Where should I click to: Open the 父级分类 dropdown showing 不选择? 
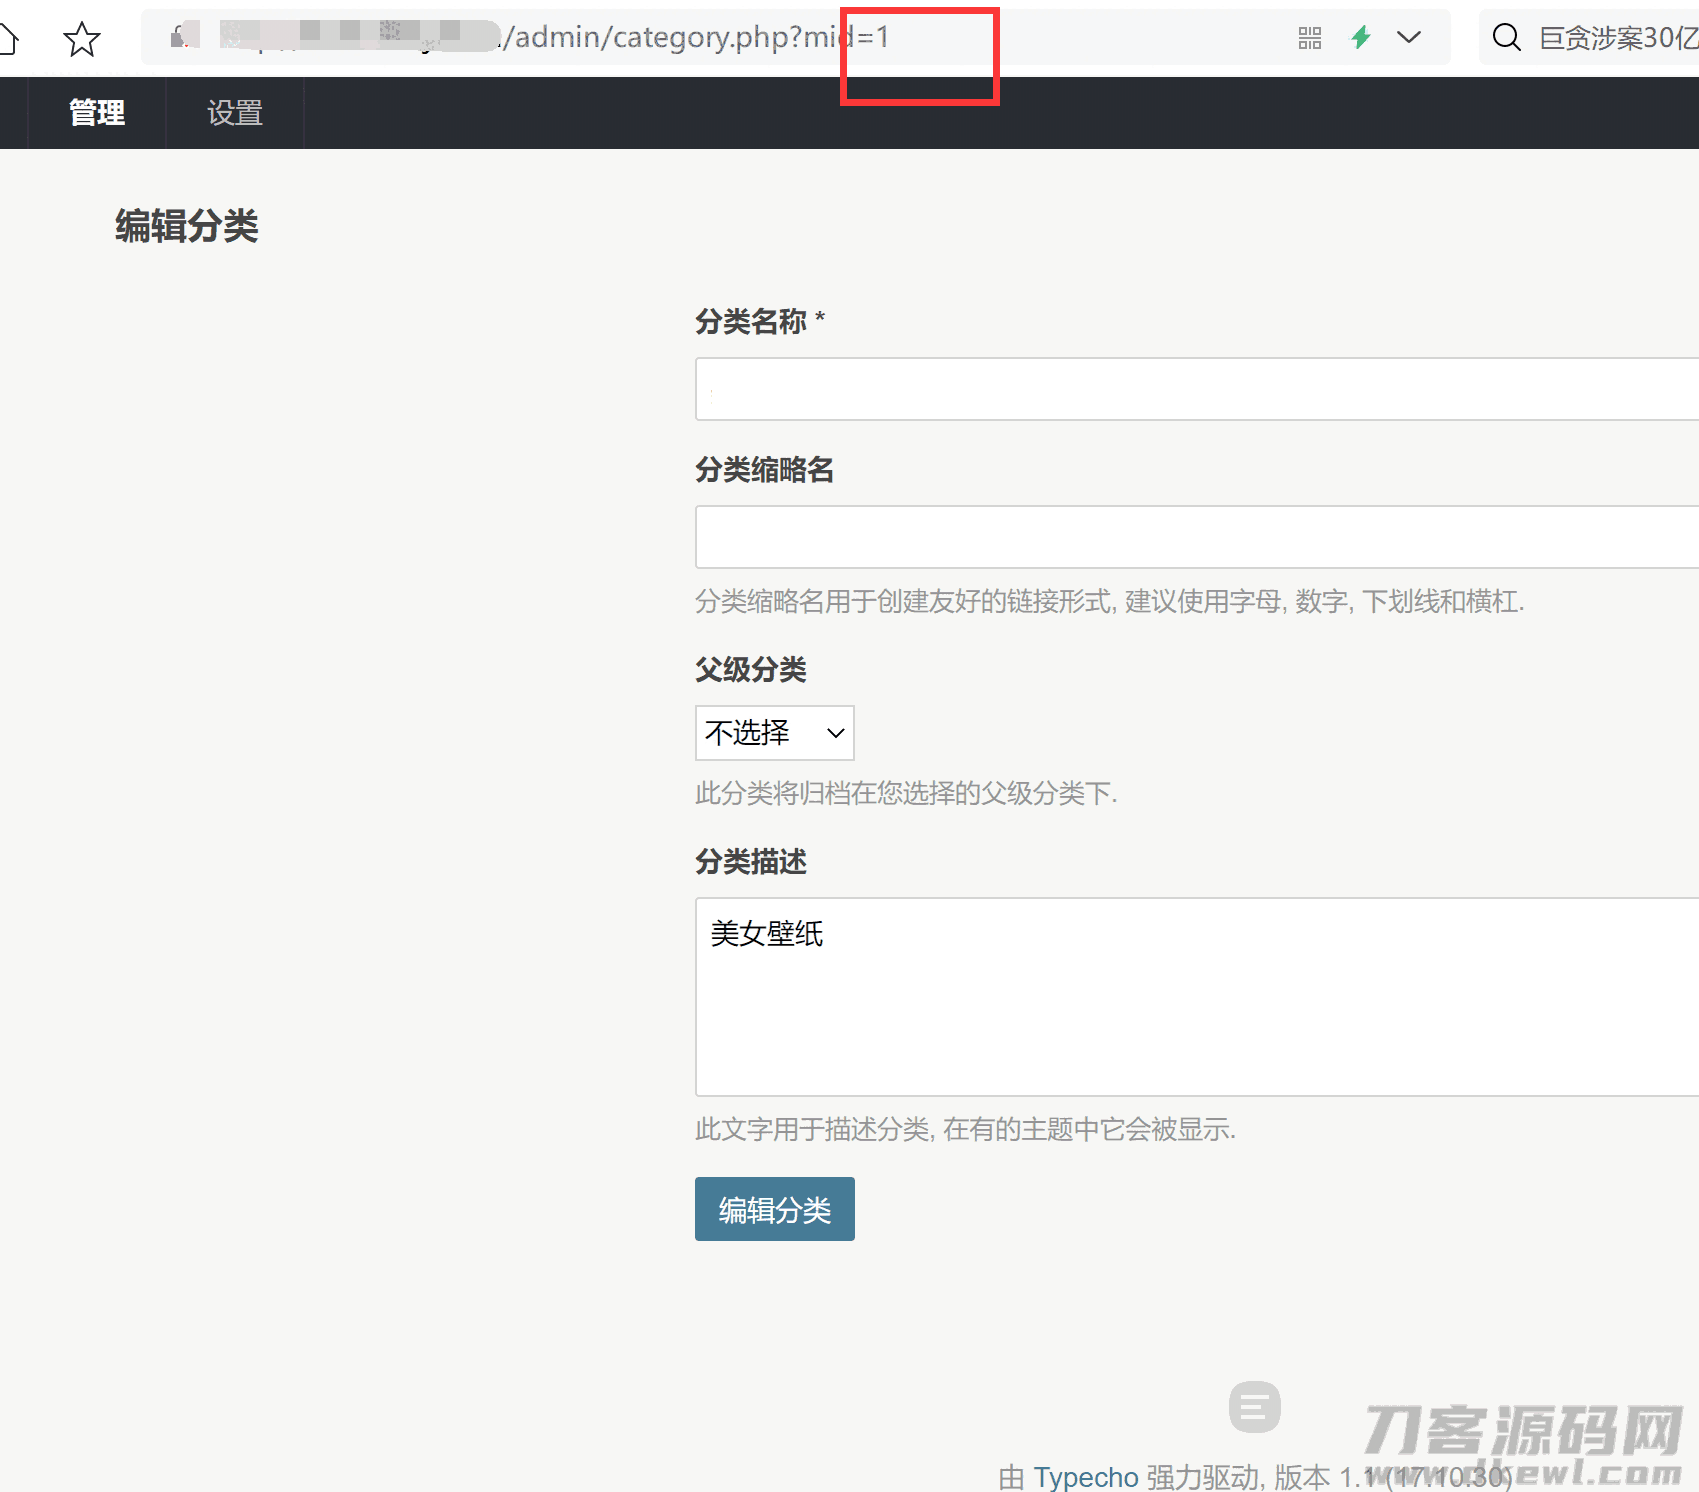[774, 733]
